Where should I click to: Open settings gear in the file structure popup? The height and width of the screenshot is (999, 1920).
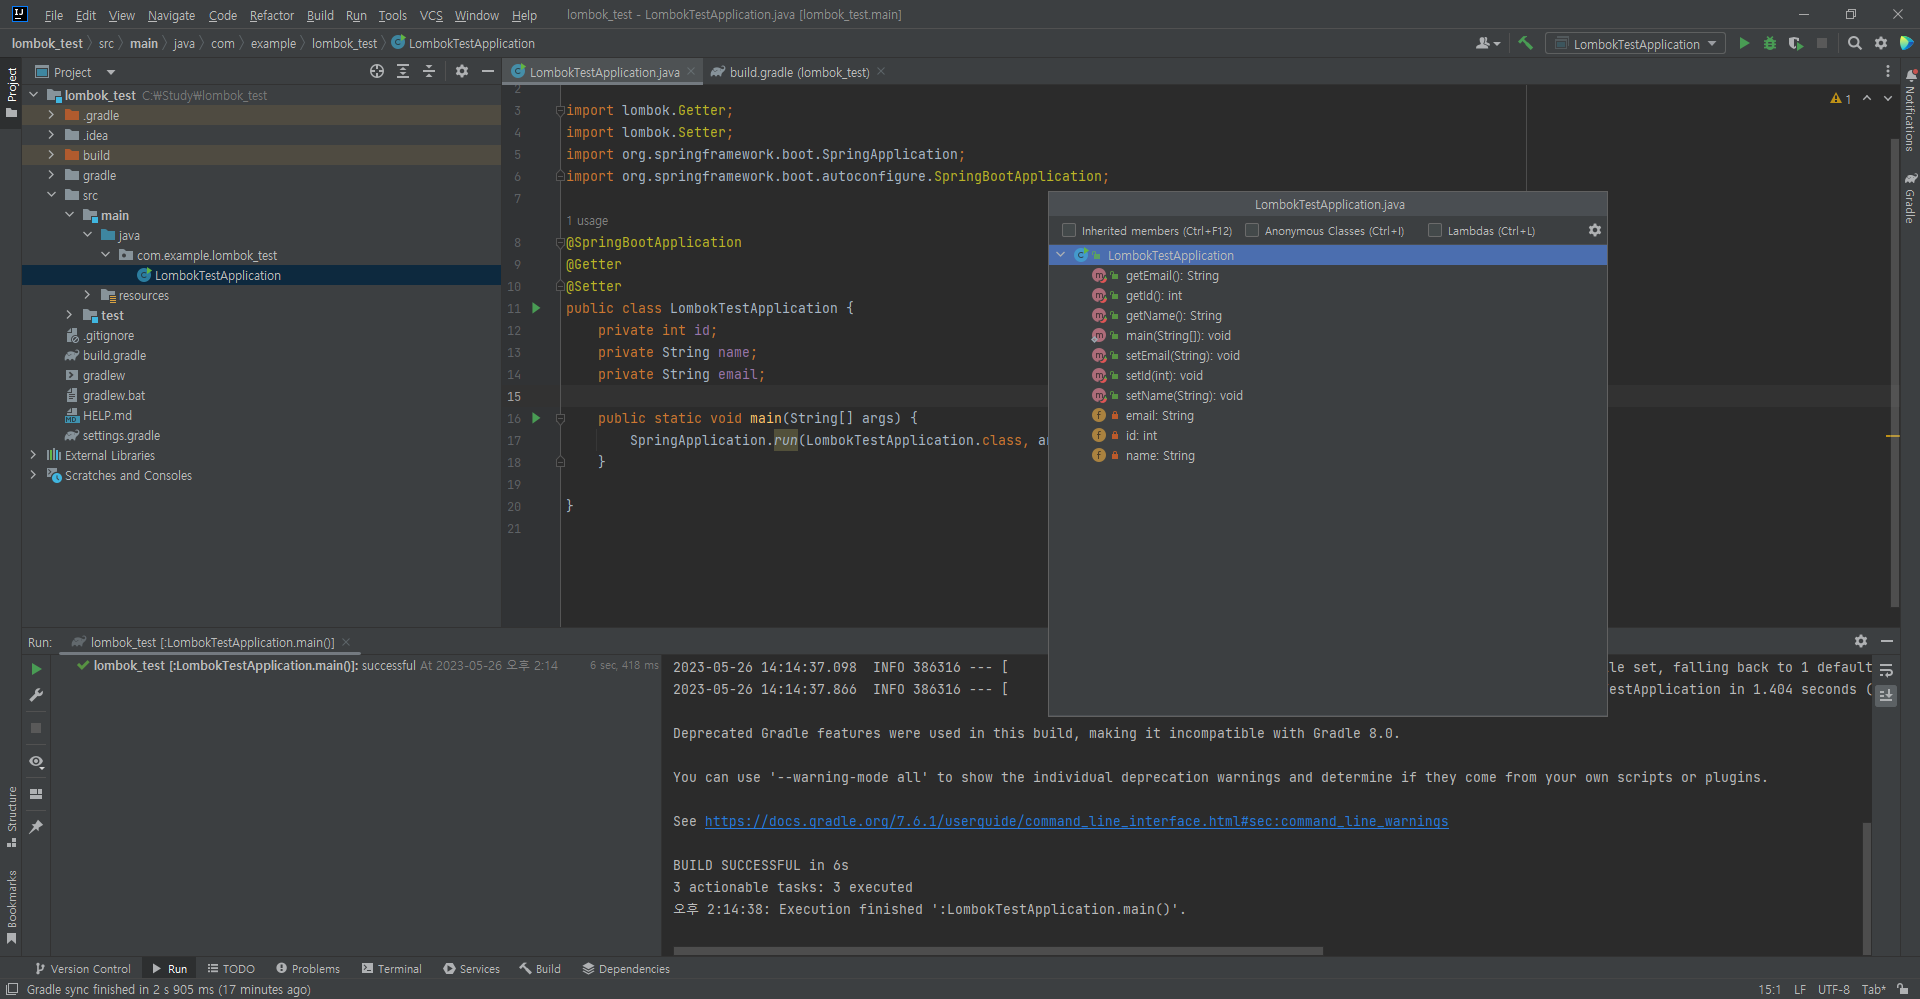coord(1594,230)
